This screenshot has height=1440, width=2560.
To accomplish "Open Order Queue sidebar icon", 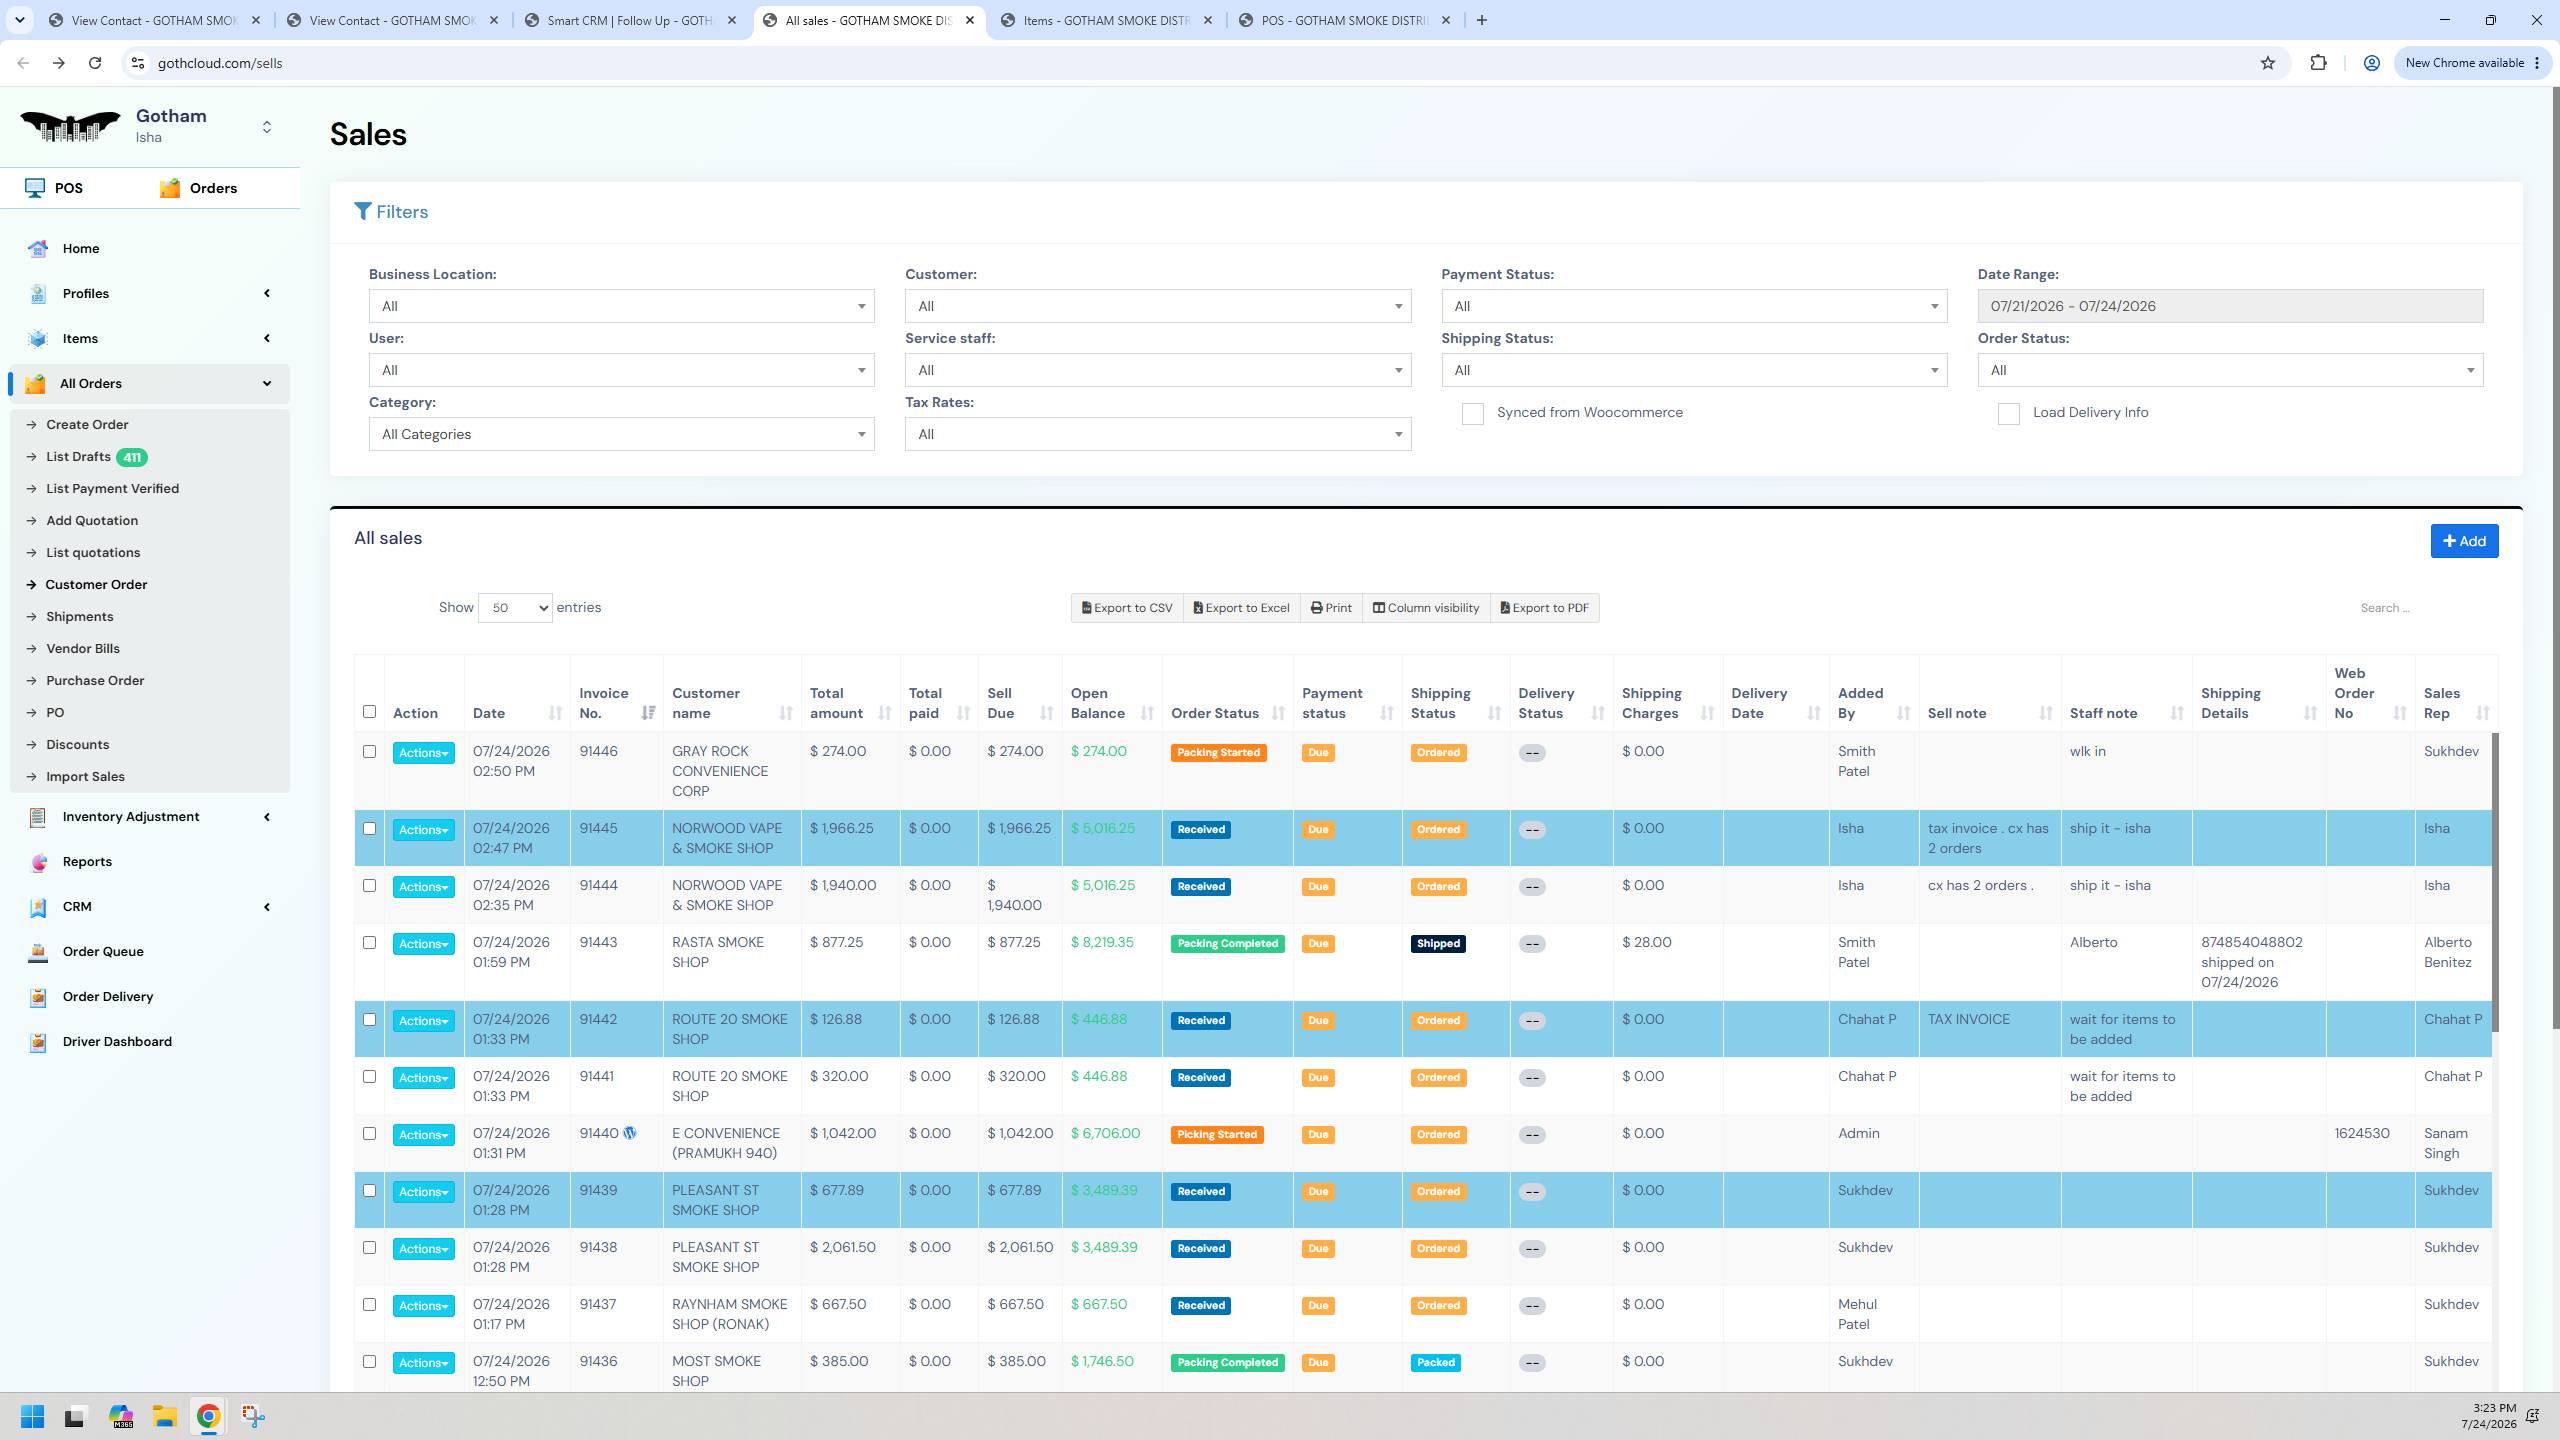I will point(38,952).
